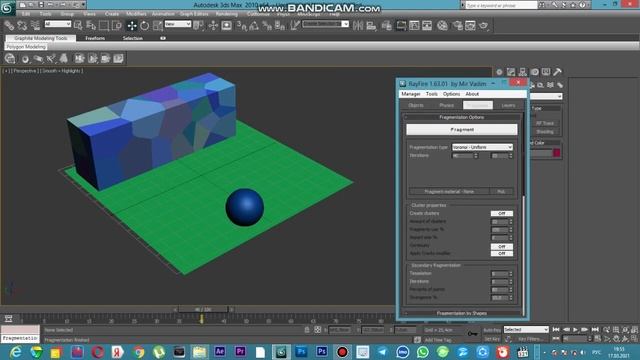Viewport: 640px width, 360px height.
Task: Click the Align tool icon
Action: pyautogui.click(x=371, y=26)
